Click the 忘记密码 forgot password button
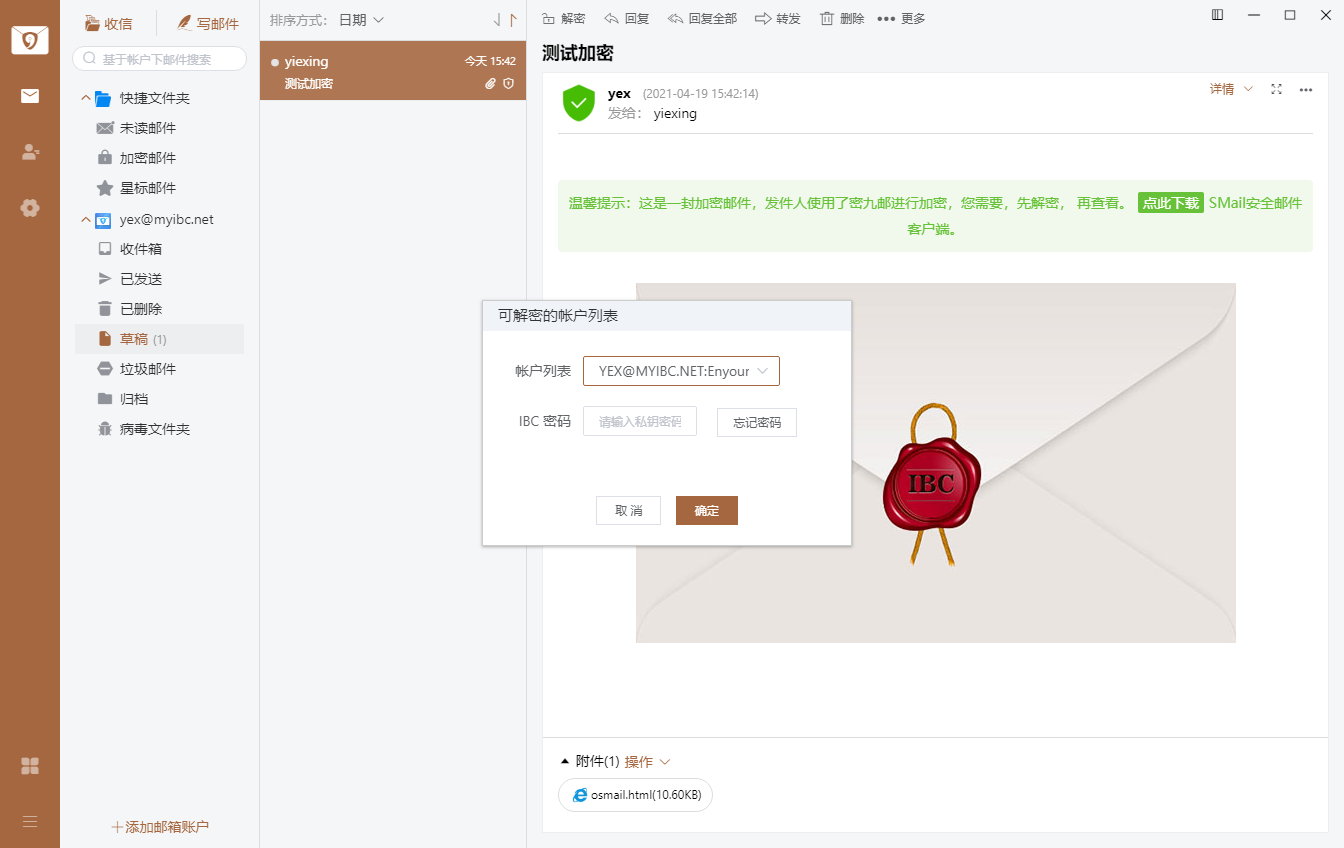 [x=756, y=423]
